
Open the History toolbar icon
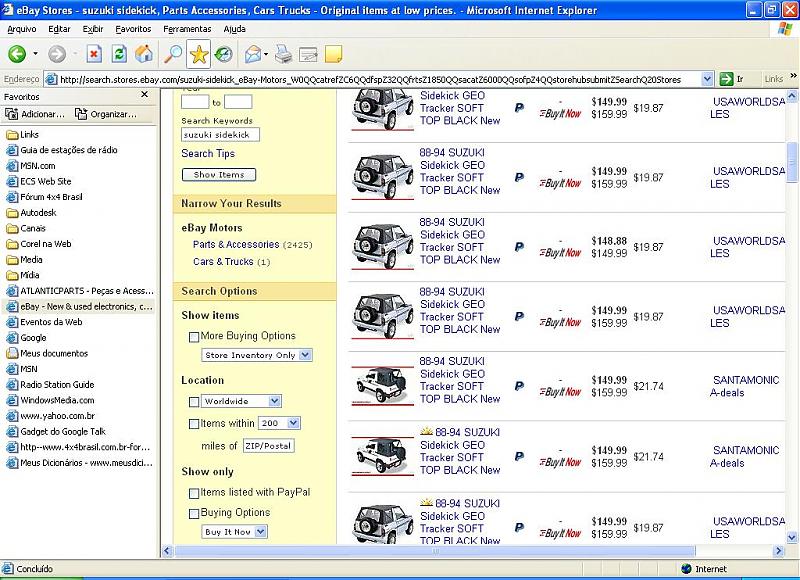[x=223, y=54]
